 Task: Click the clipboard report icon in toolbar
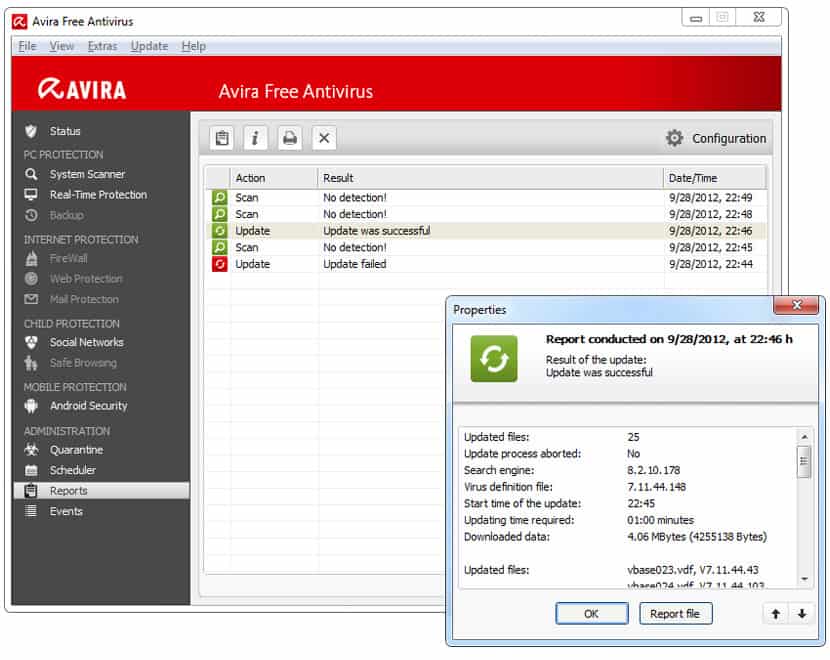click(222, 138)
